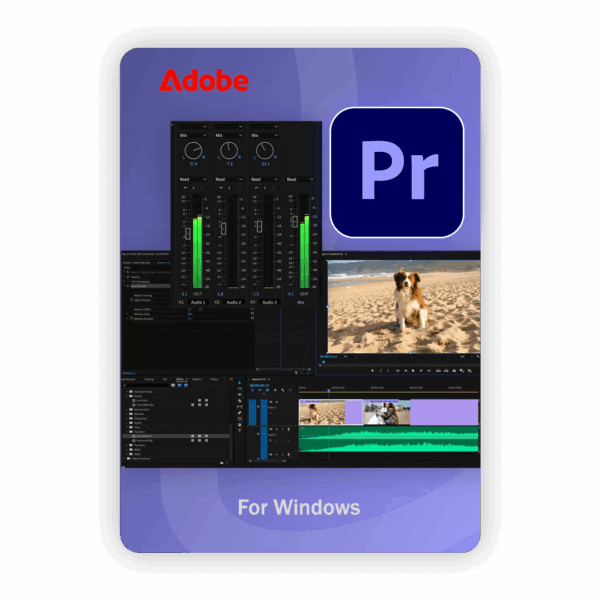Click the 'For Windows' label
600x600 pixels.
point(298,507)
